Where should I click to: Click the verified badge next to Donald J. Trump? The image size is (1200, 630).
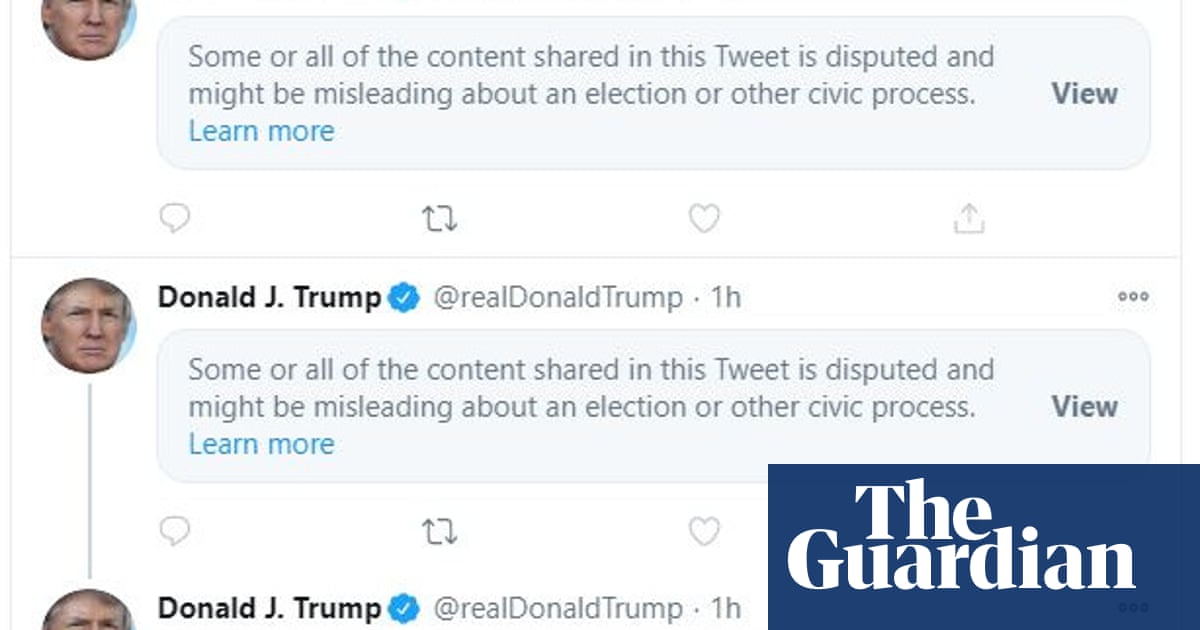pos(403,297)
